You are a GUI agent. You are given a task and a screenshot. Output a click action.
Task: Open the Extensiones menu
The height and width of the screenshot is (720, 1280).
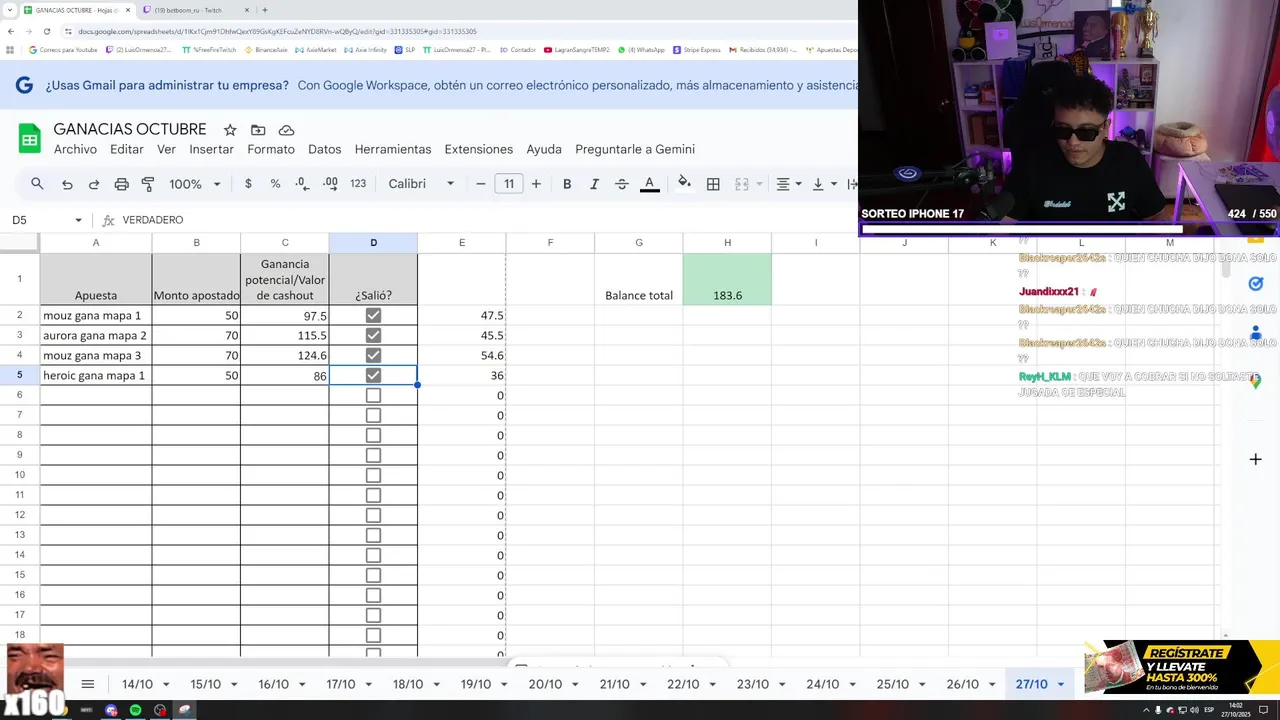478,149
